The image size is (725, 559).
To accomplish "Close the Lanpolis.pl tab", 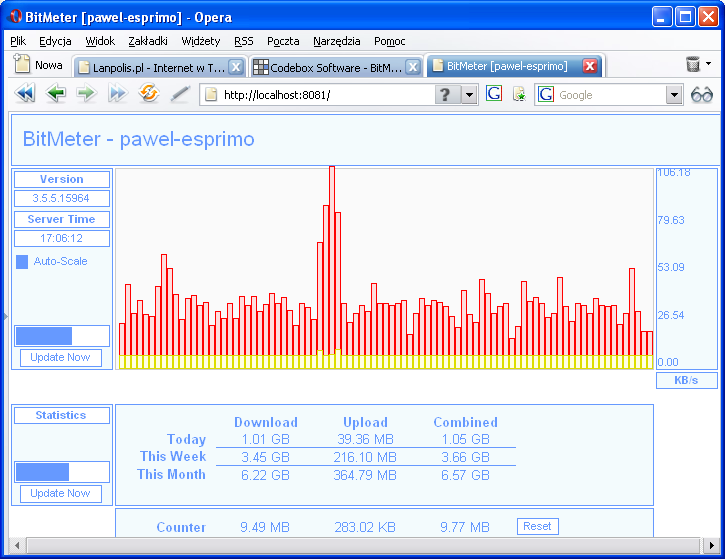I will click(x=236, y=66).
